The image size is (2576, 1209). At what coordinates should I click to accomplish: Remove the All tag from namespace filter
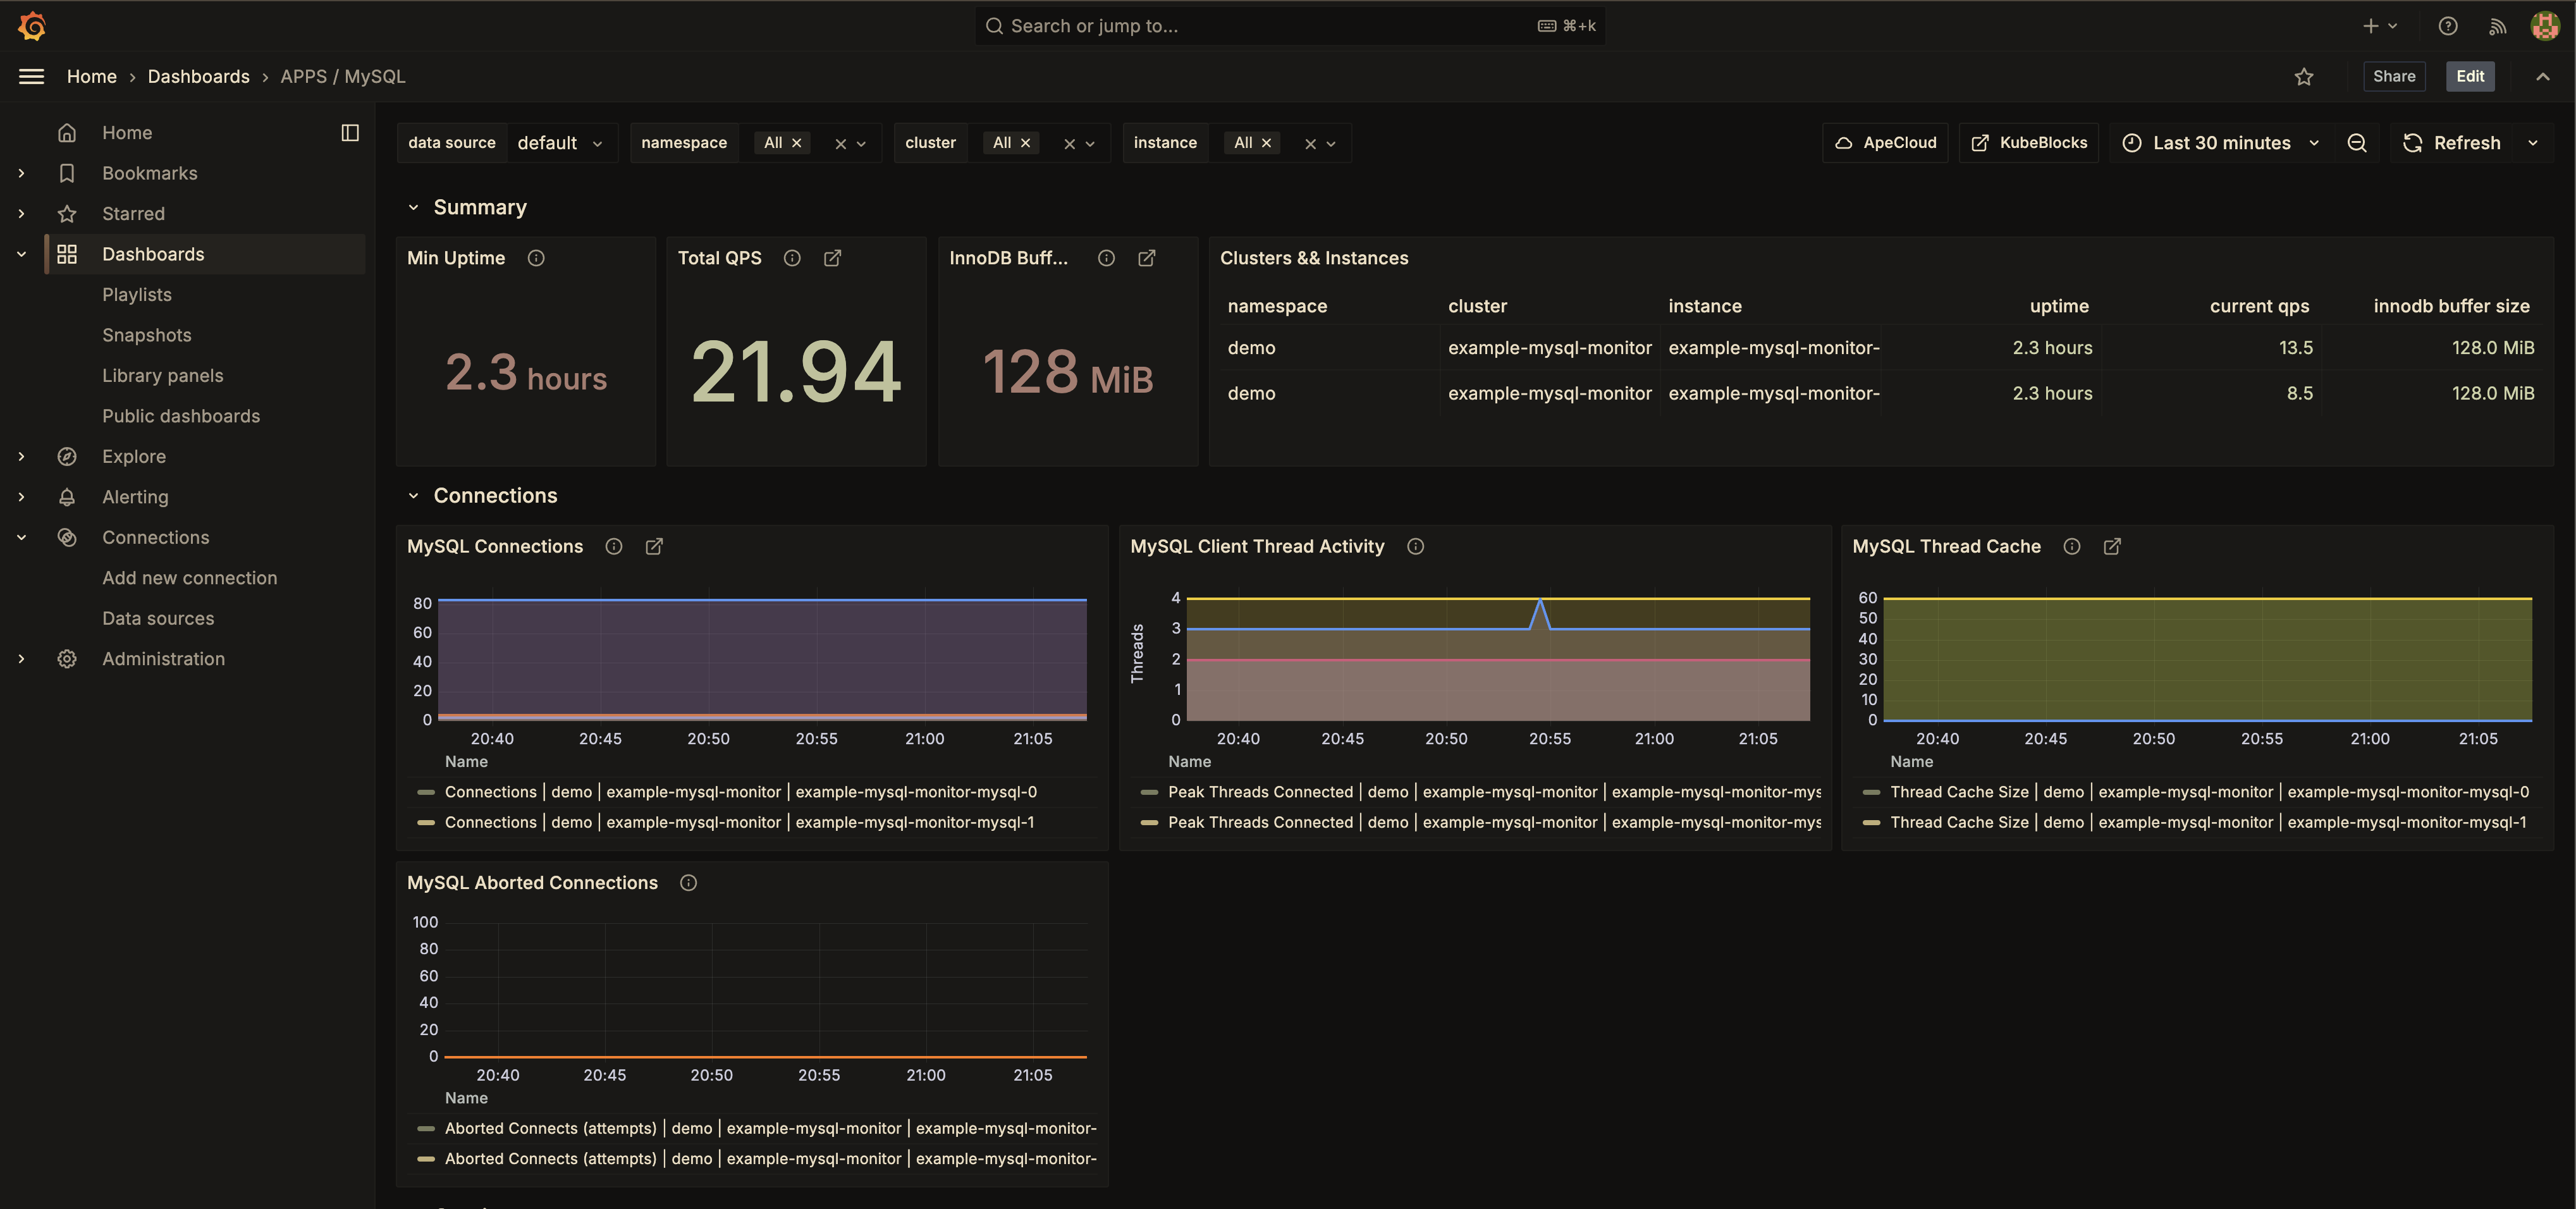[x=797, y=143]
